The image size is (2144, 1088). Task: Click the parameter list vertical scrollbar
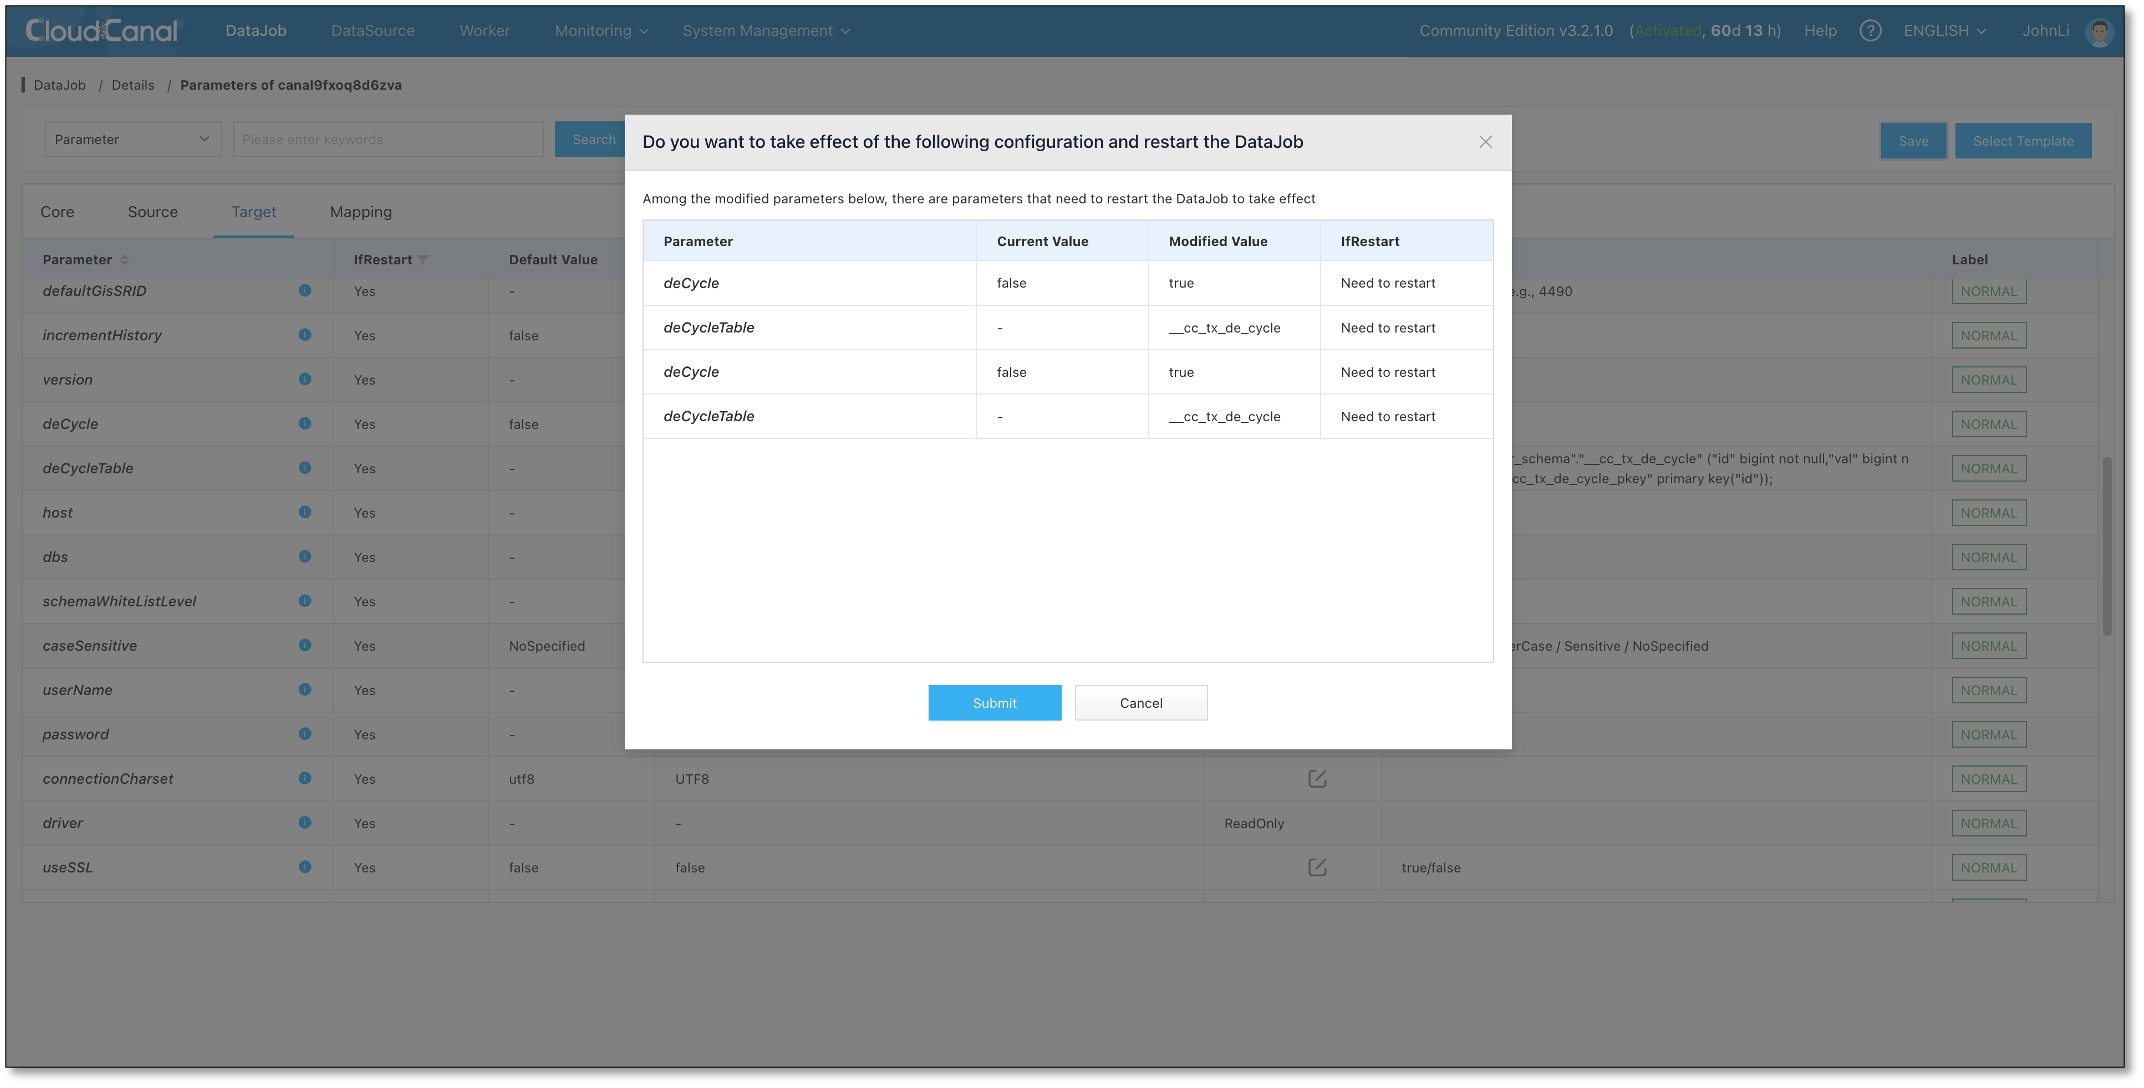point(2107,545)
